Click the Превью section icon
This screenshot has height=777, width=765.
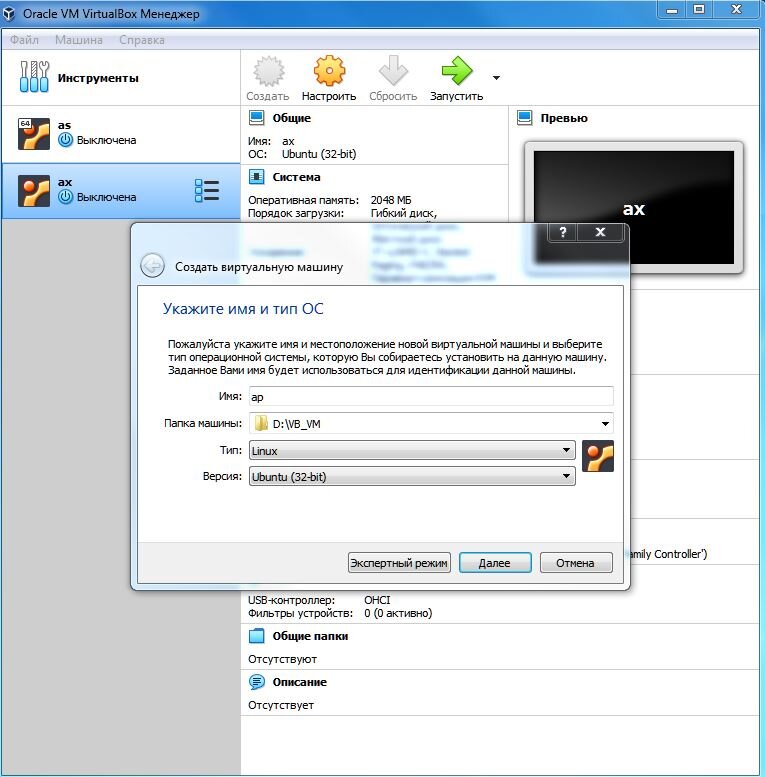524,118
